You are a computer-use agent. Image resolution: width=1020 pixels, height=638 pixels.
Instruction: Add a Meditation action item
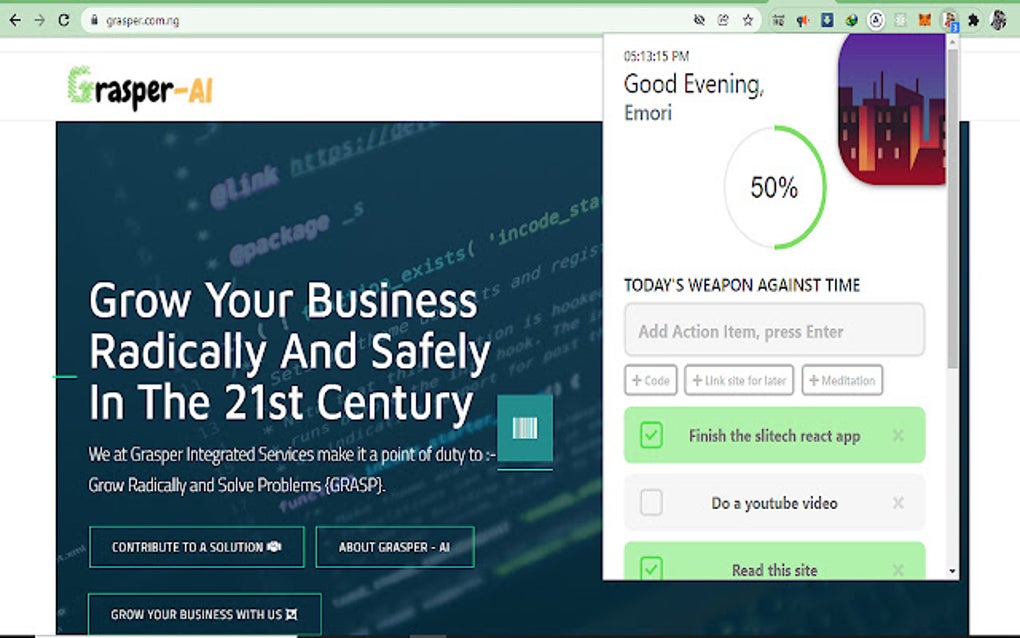842,380
